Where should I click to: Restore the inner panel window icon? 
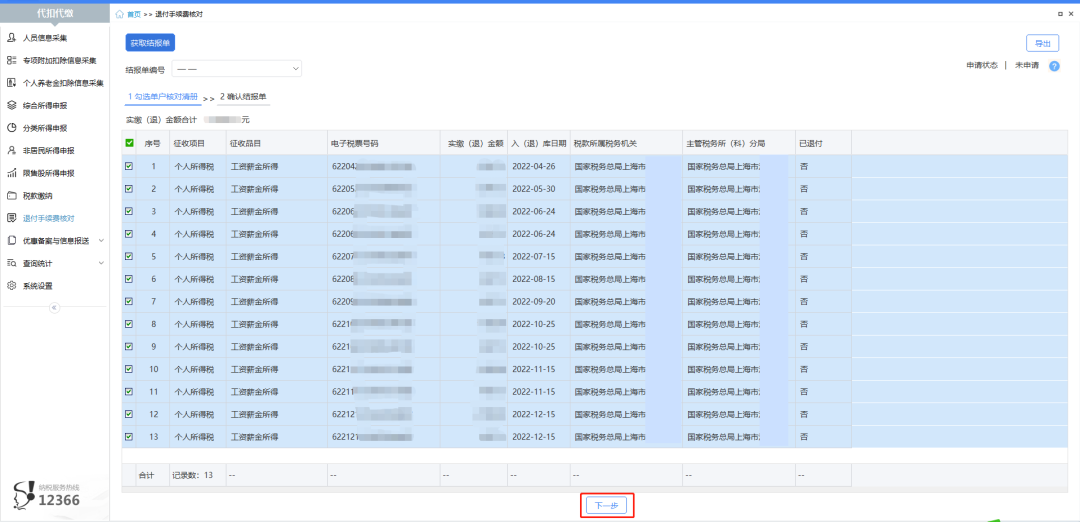click(x=1060, y=14)
